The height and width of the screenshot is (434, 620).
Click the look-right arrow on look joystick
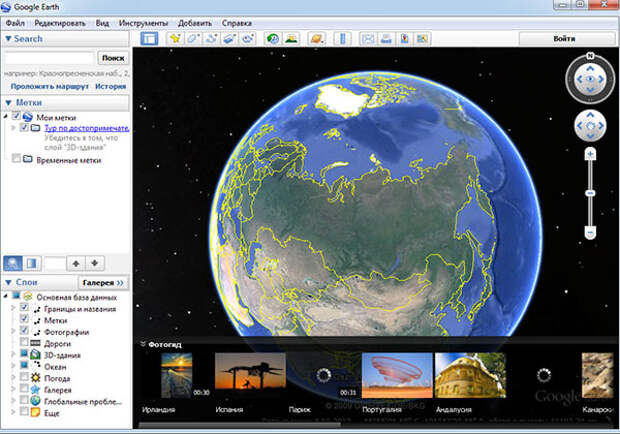point(601,79)
